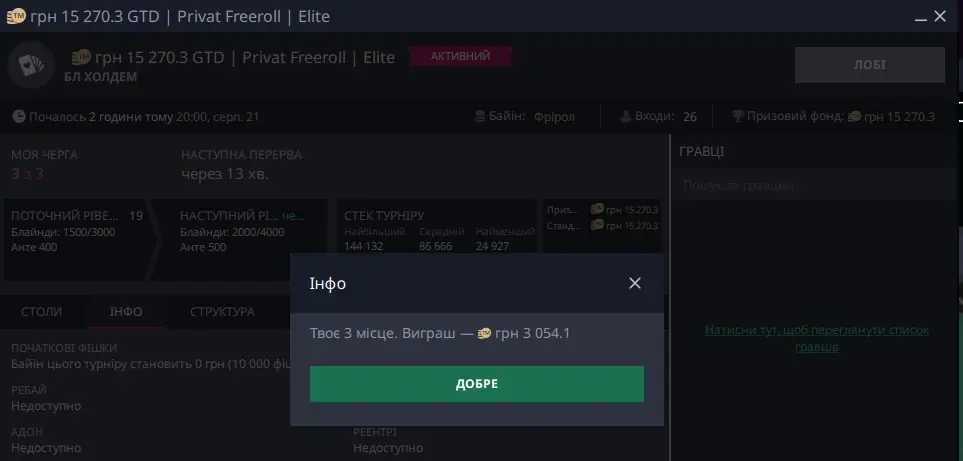Open the prize breakdown card
The height and width of the screenshot is (461, 963).
pyautogui.click(x=602, y=225)
